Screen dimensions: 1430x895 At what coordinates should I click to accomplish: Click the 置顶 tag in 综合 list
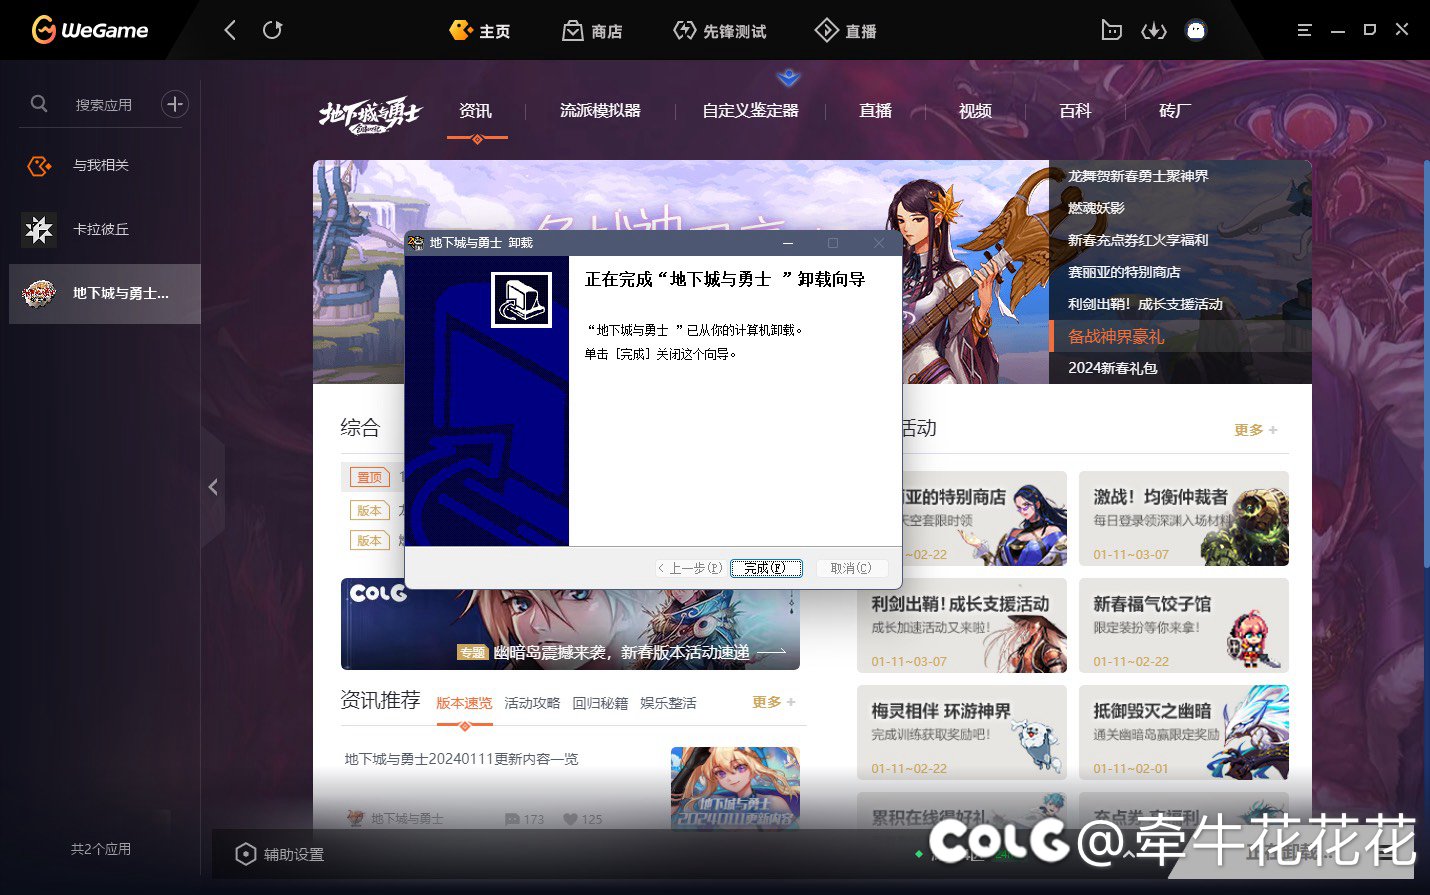coord(369,478)
